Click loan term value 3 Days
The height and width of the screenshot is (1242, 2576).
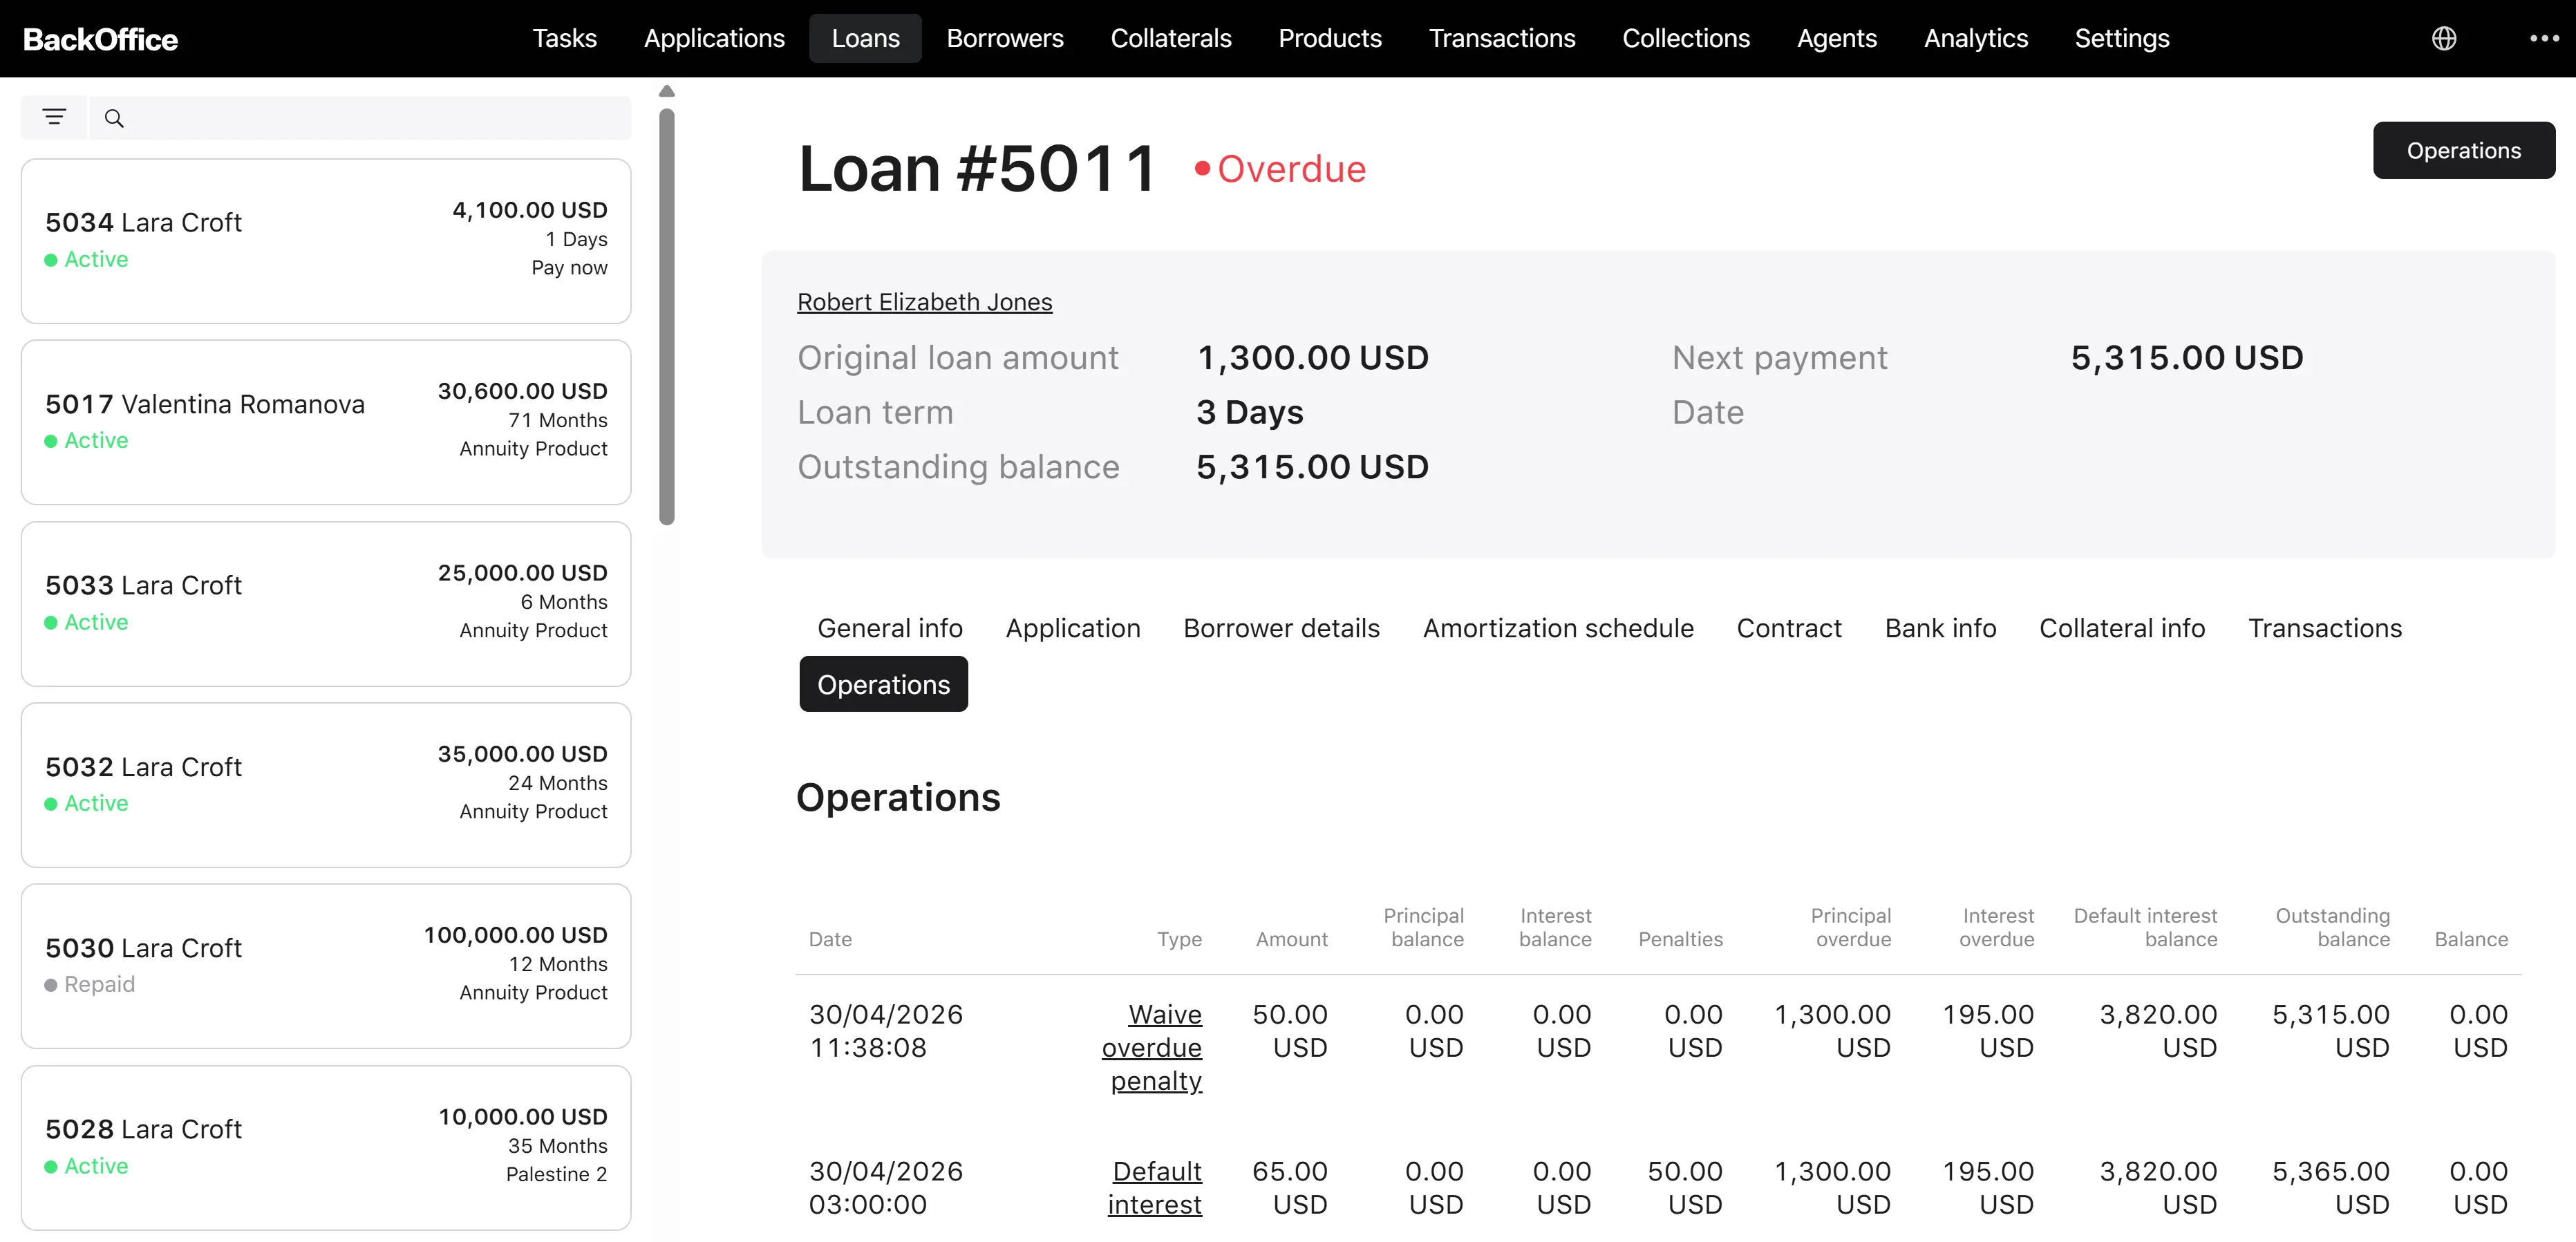[1250, 412]
